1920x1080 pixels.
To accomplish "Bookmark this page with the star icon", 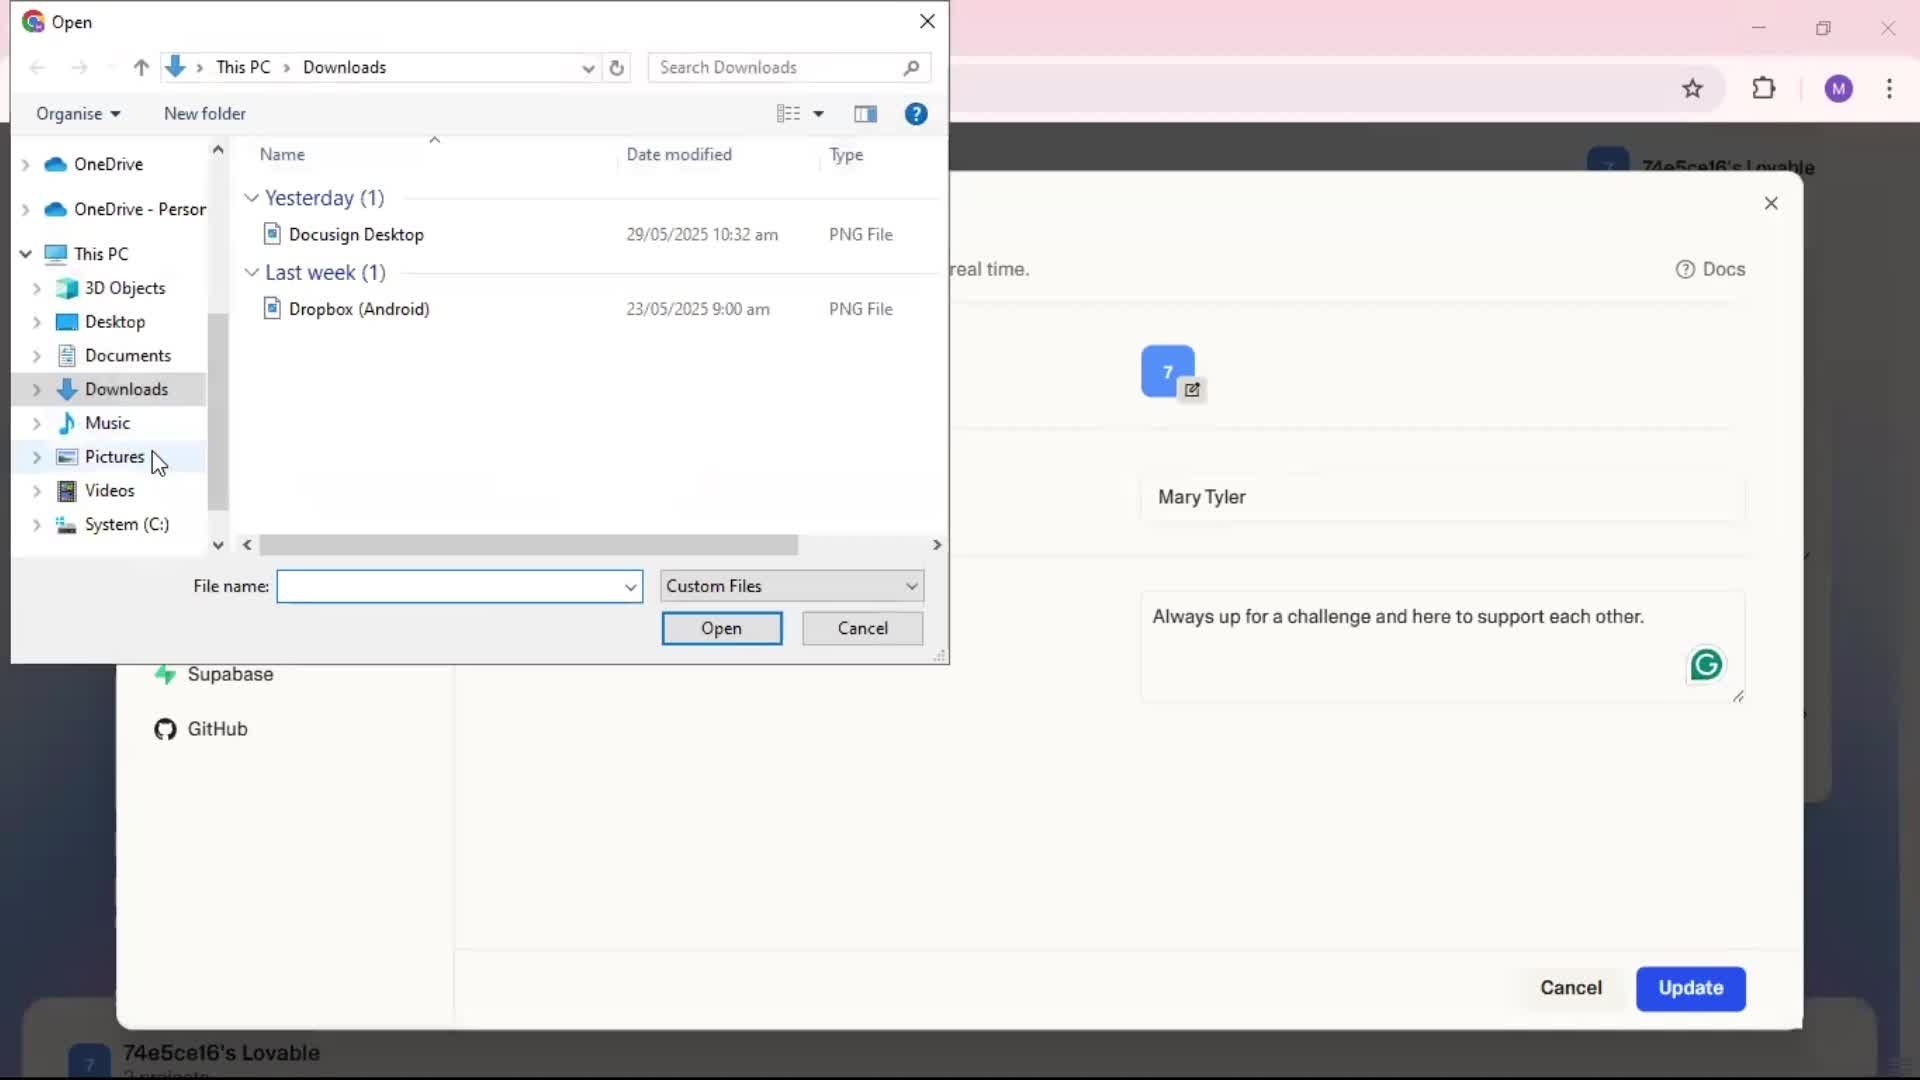I will (1692, 89).
